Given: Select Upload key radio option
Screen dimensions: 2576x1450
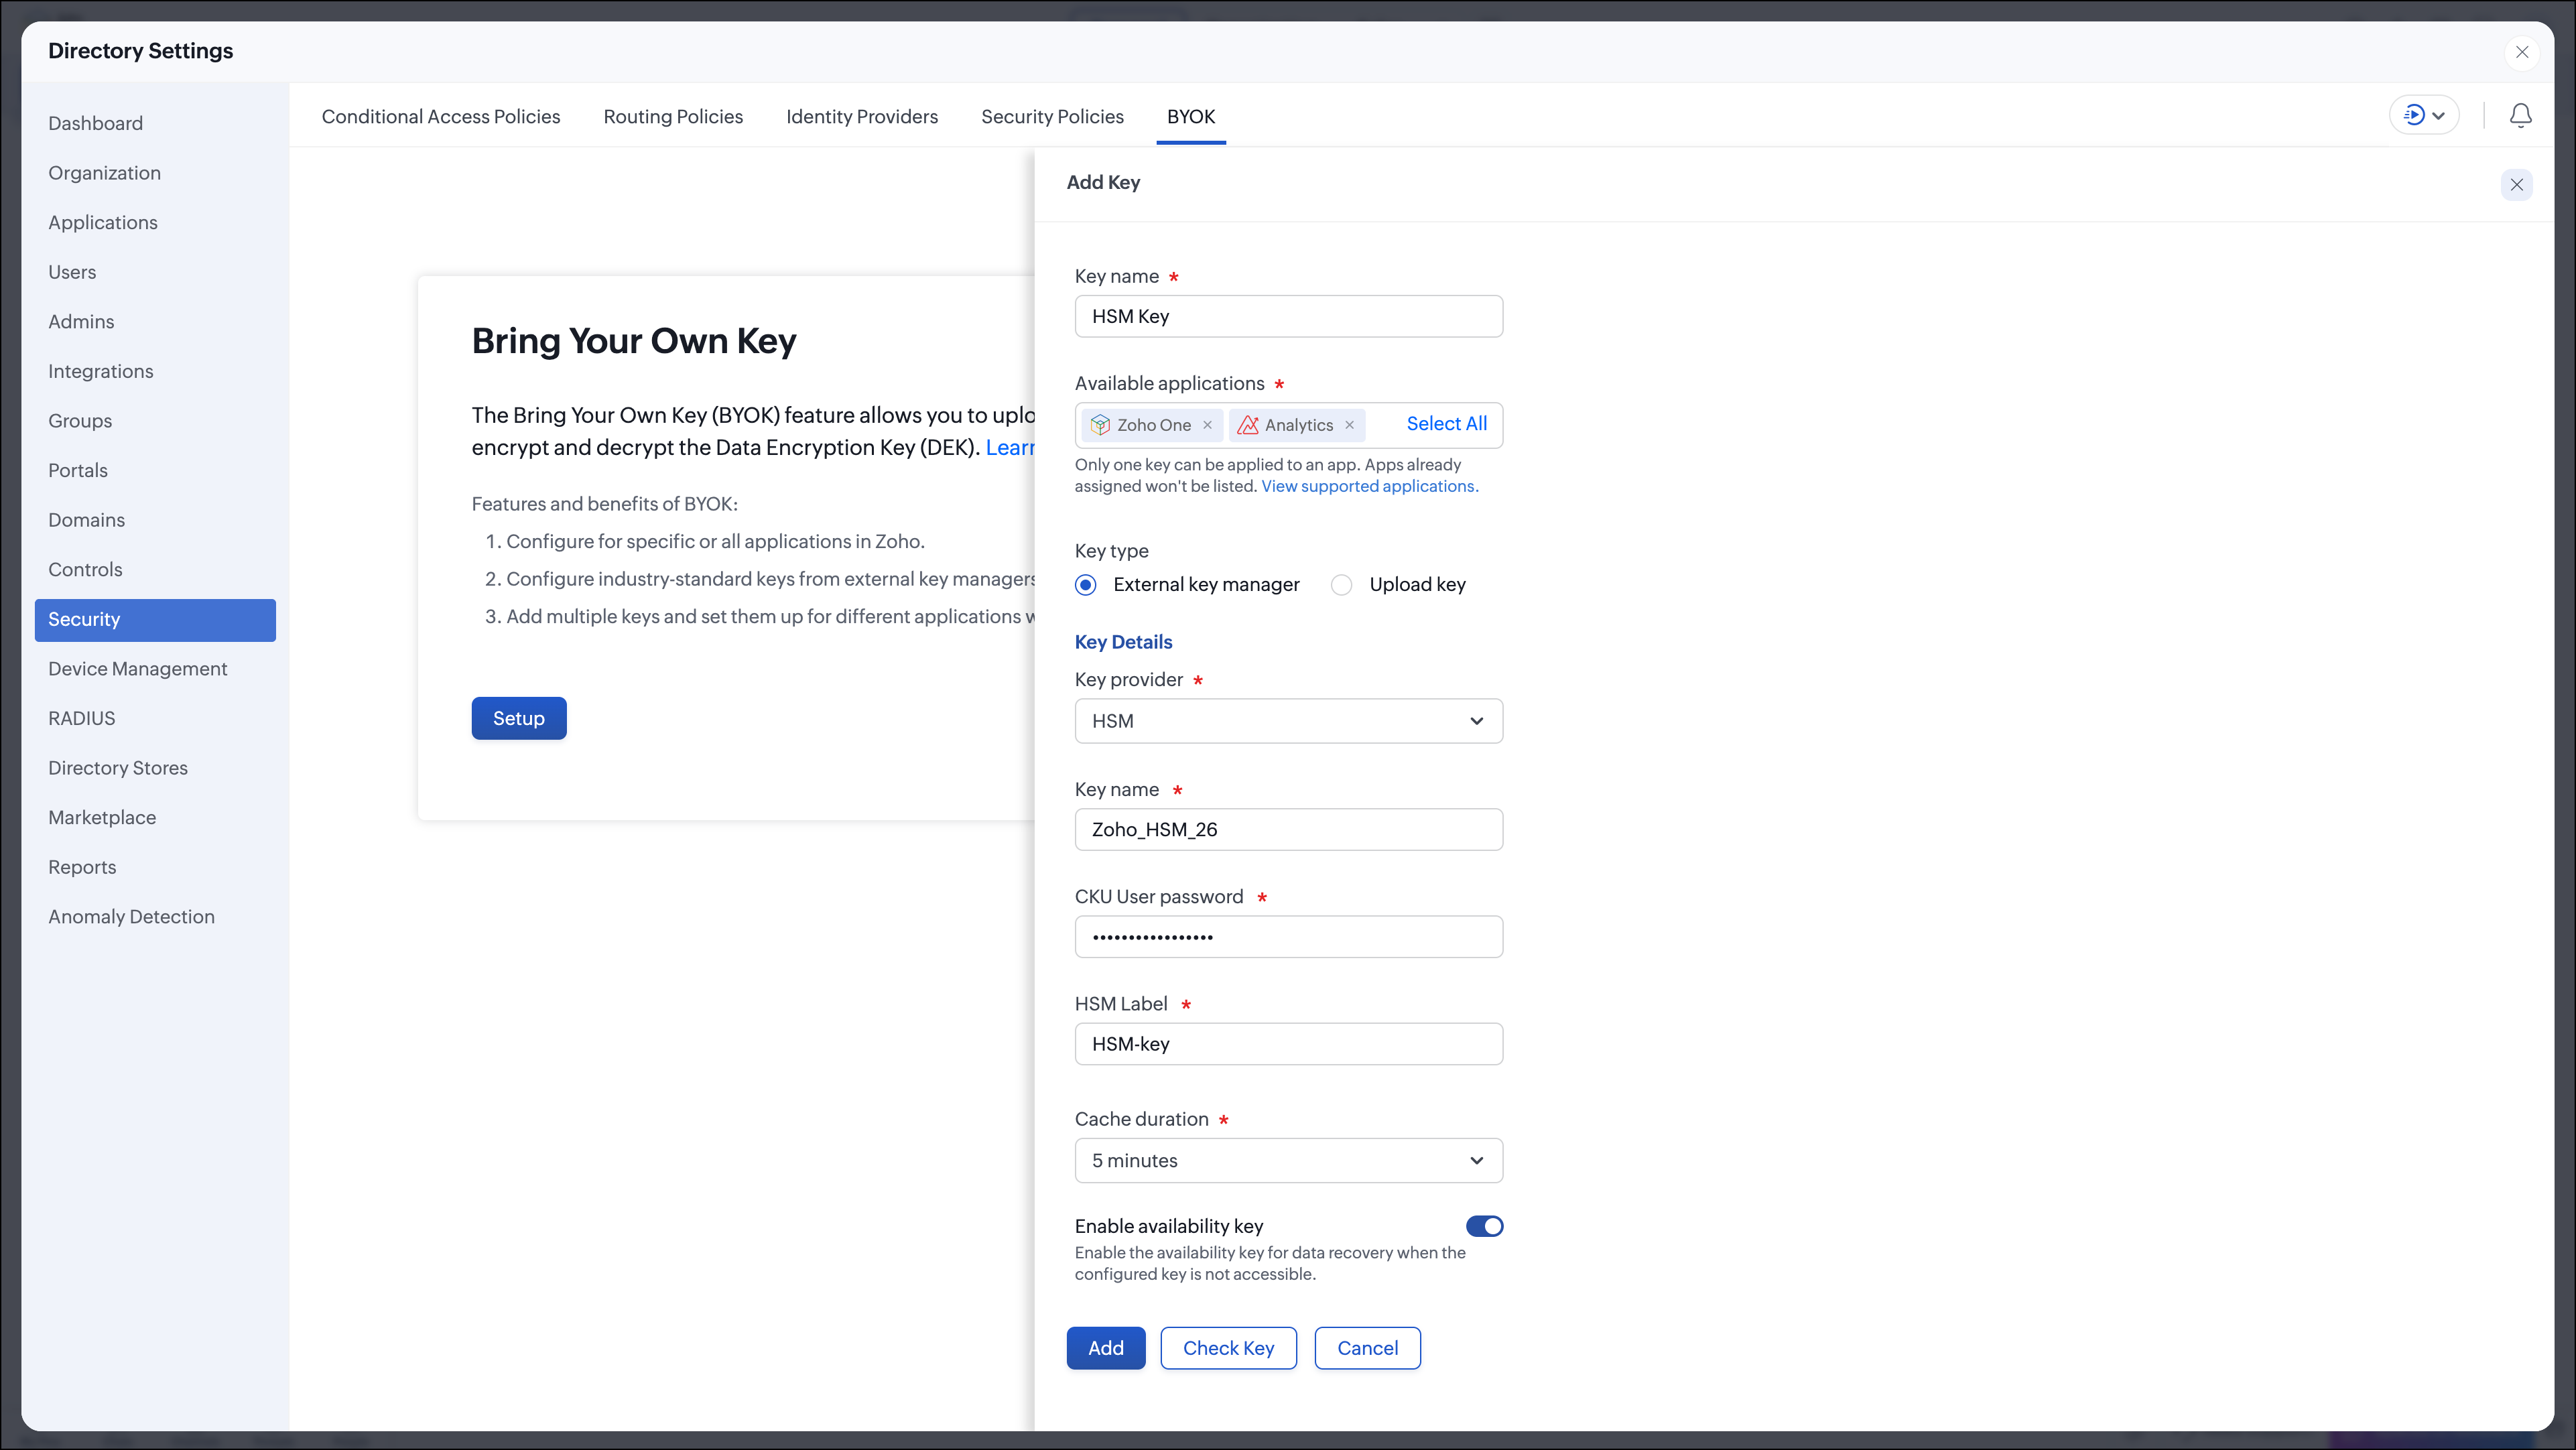Looking at the screenshot, I should click(x=1341, y=585).
